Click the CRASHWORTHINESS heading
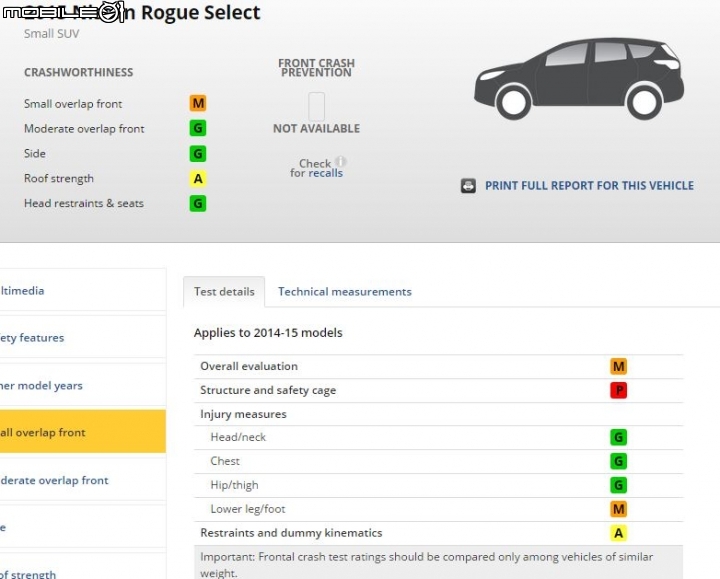The width and height of the screenshot is (720, 579). (x=79, y=72)
